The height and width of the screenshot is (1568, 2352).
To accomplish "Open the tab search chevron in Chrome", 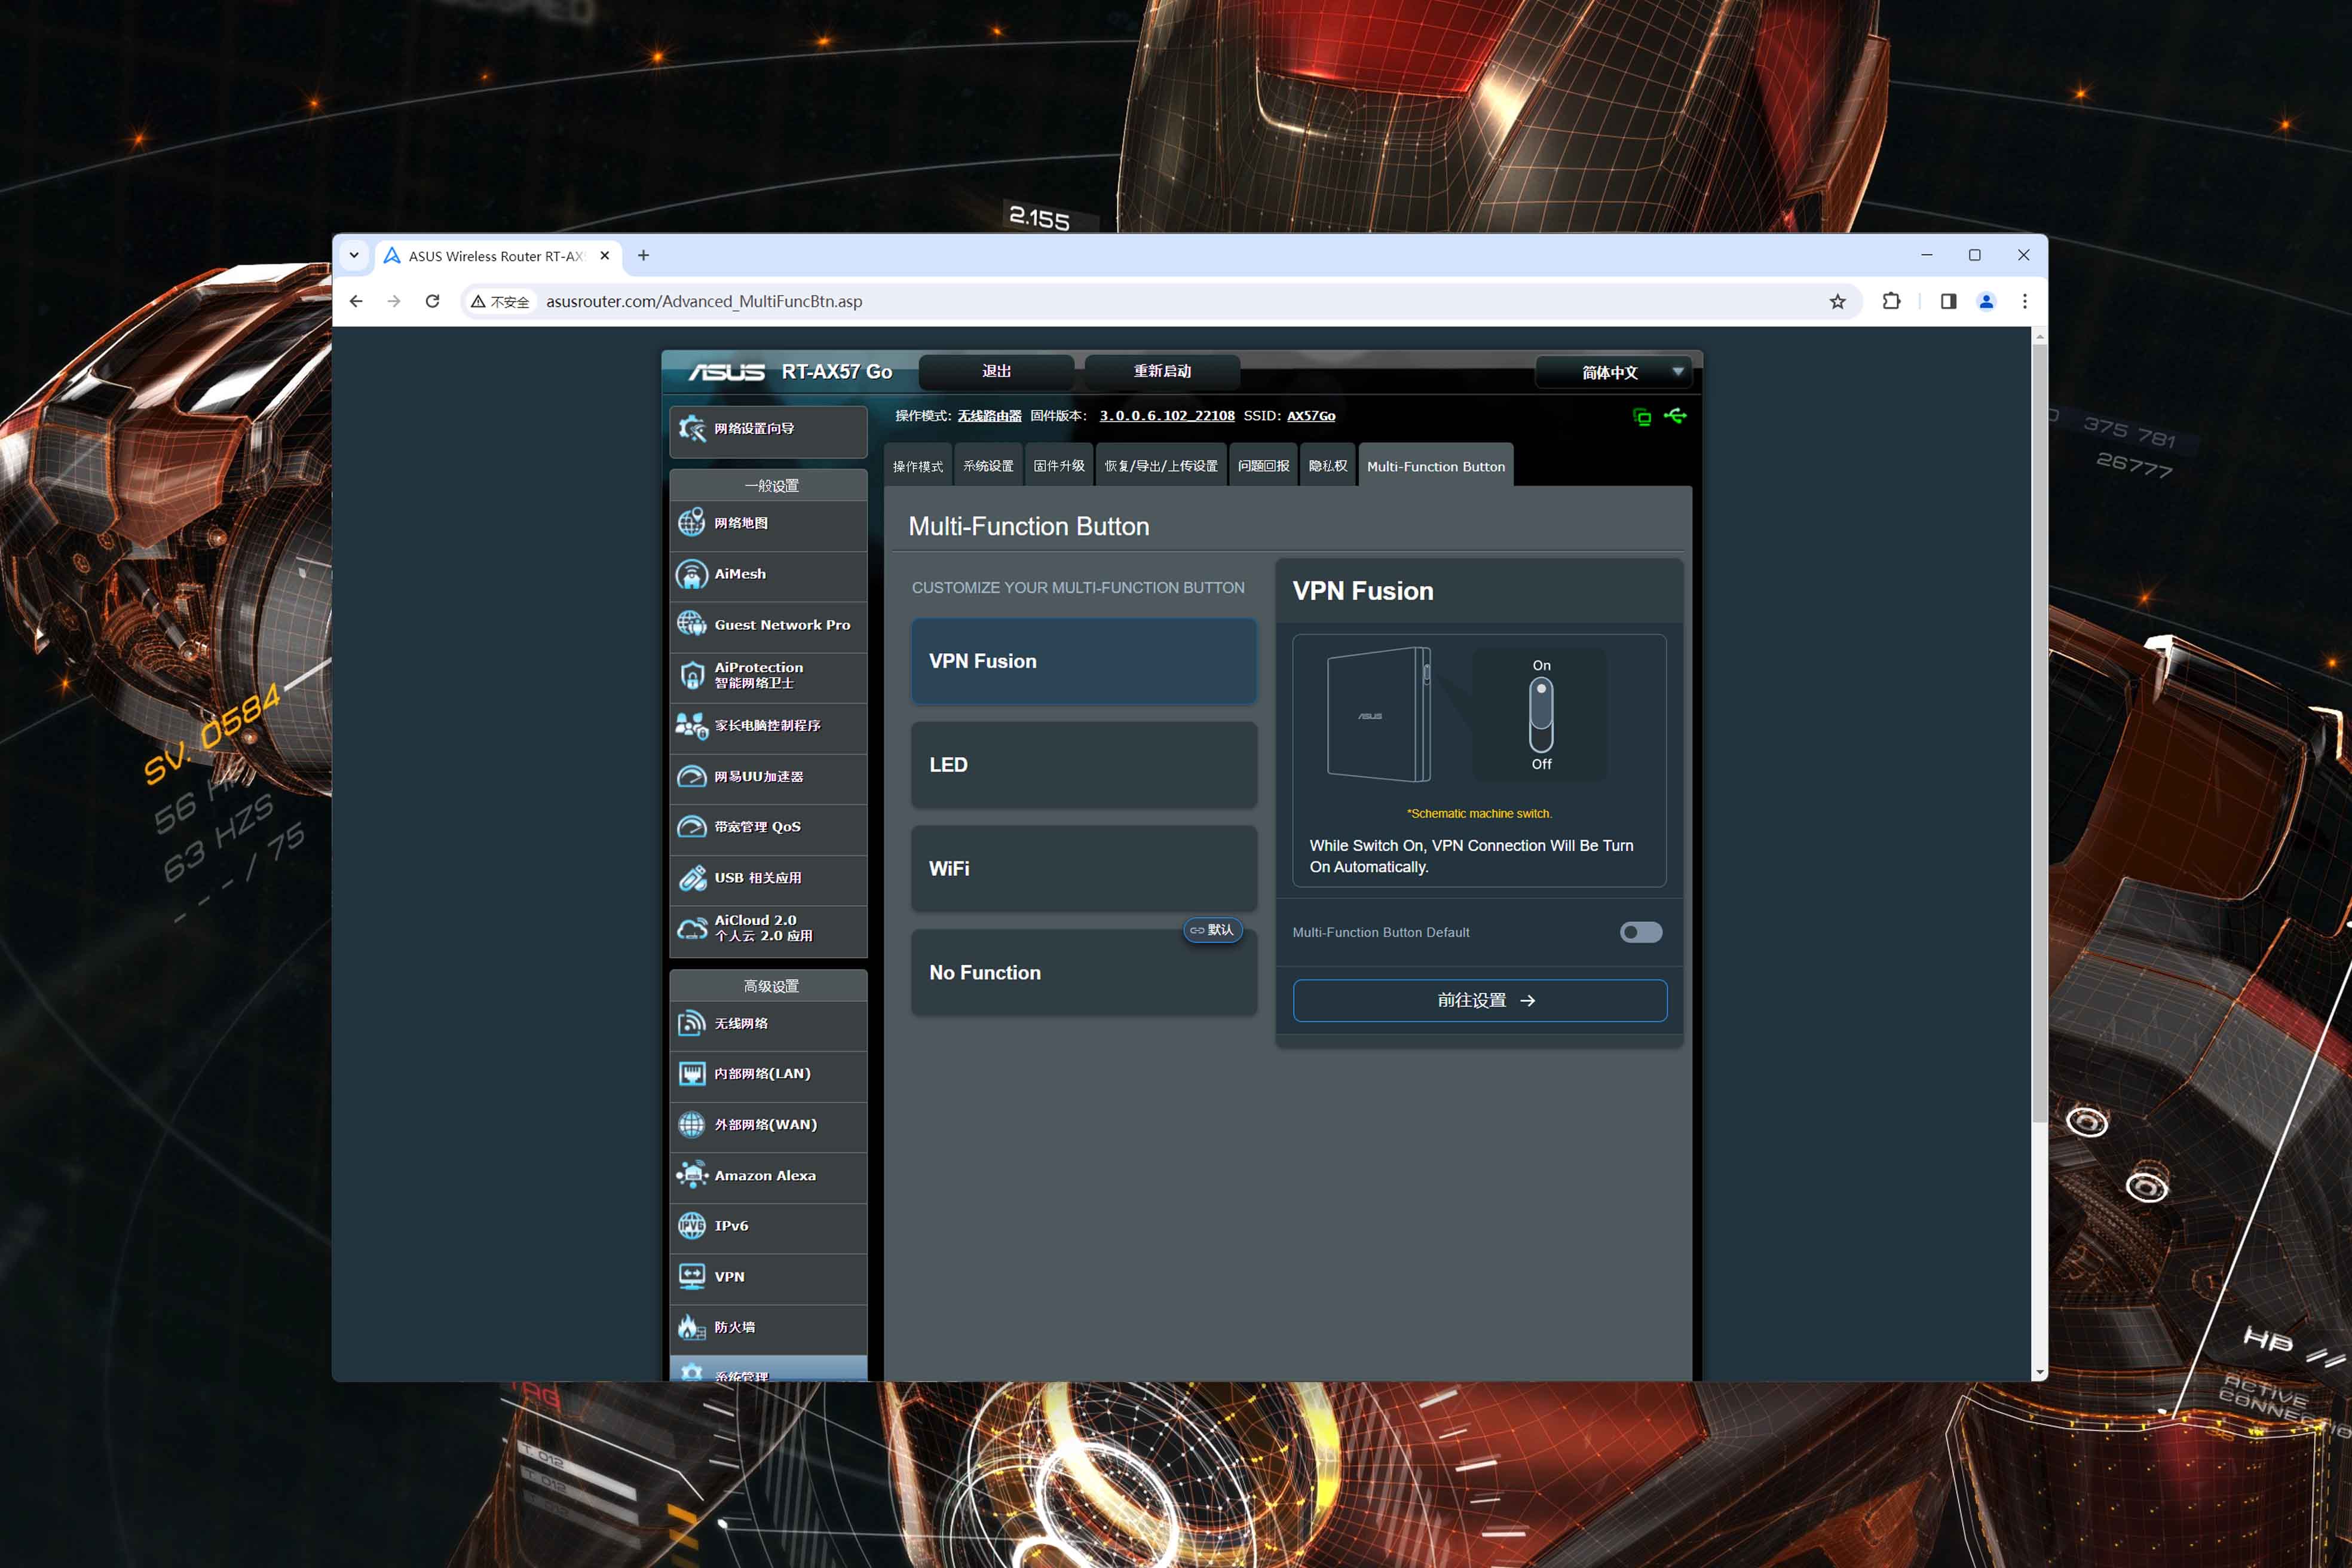I will tap(354, 256).
